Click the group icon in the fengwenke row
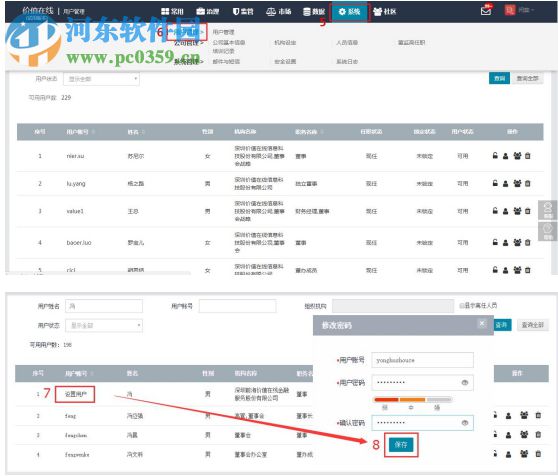 [524, 454]
